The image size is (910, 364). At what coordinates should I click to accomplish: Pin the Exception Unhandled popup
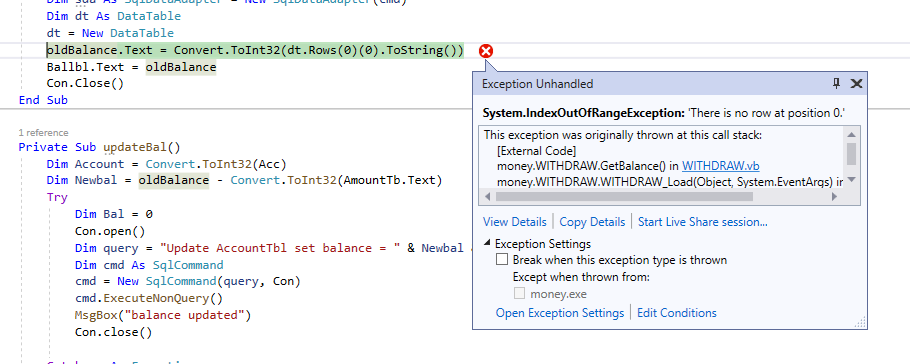point(836,84)
